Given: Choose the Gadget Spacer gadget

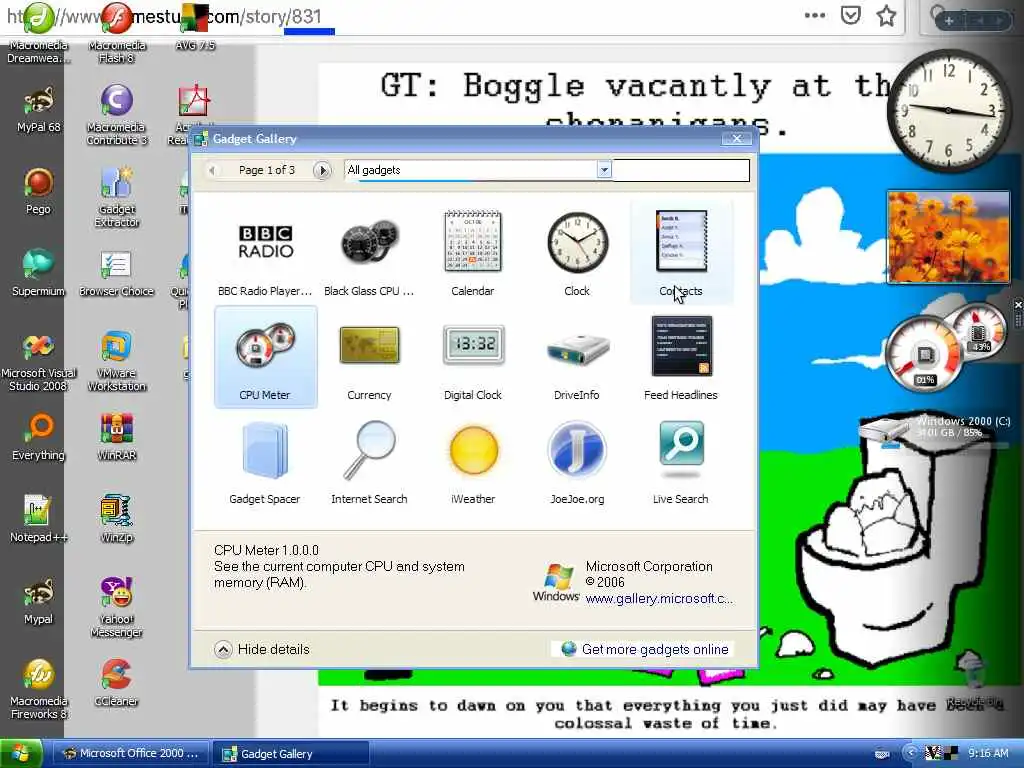Looking at the screenshot, I should tap(264, 461).
